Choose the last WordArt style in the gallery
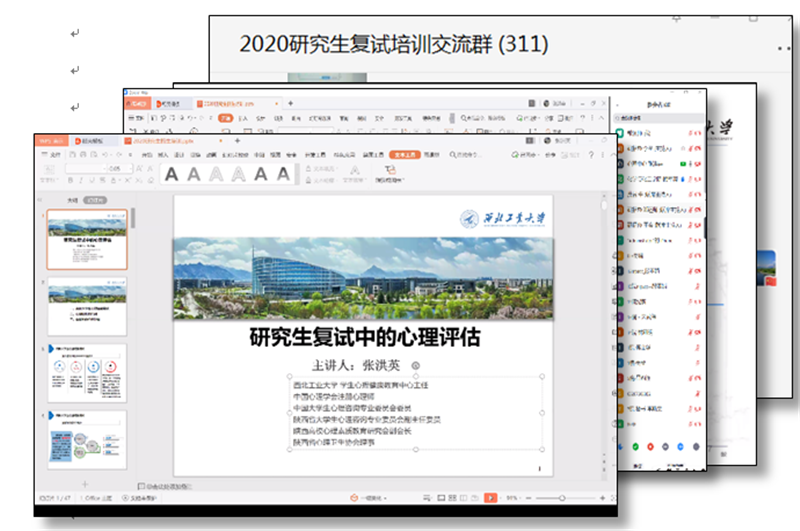 point(284,174)
